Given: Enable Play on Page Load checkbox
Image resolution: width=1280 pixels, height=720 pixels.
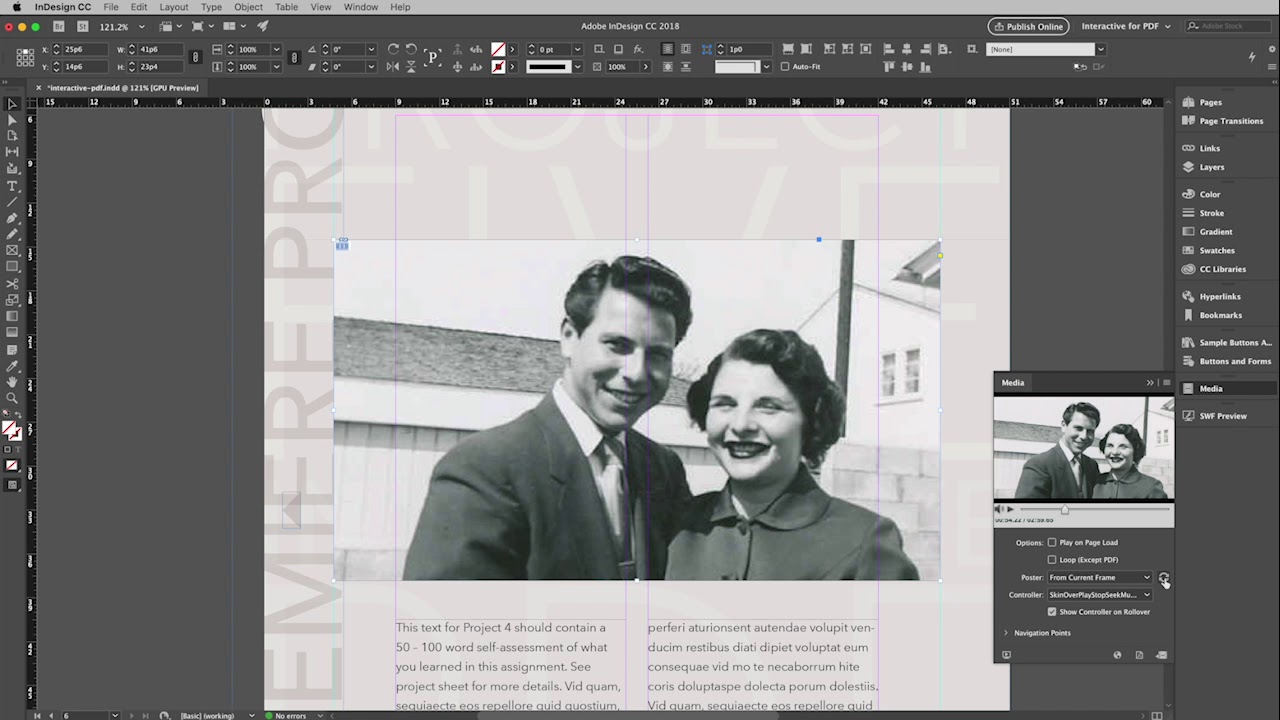Looking at the screenshot, I should tap(1052, 542).
